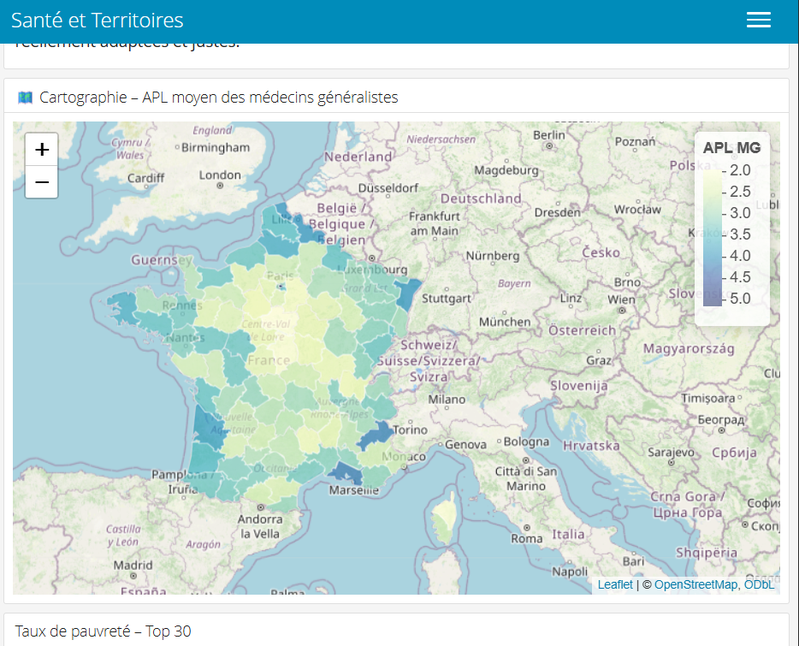Zoom out with the minus button

coord(41,182)
